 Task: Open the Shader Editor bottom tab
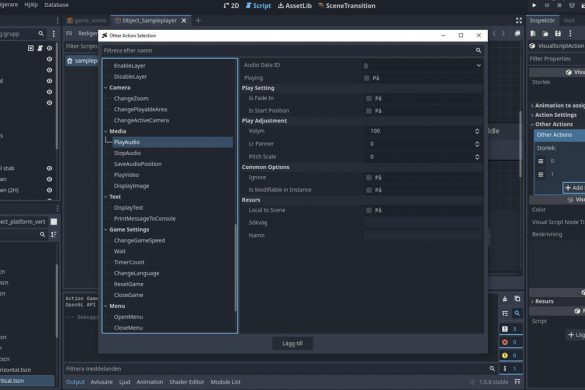point(187,382)
